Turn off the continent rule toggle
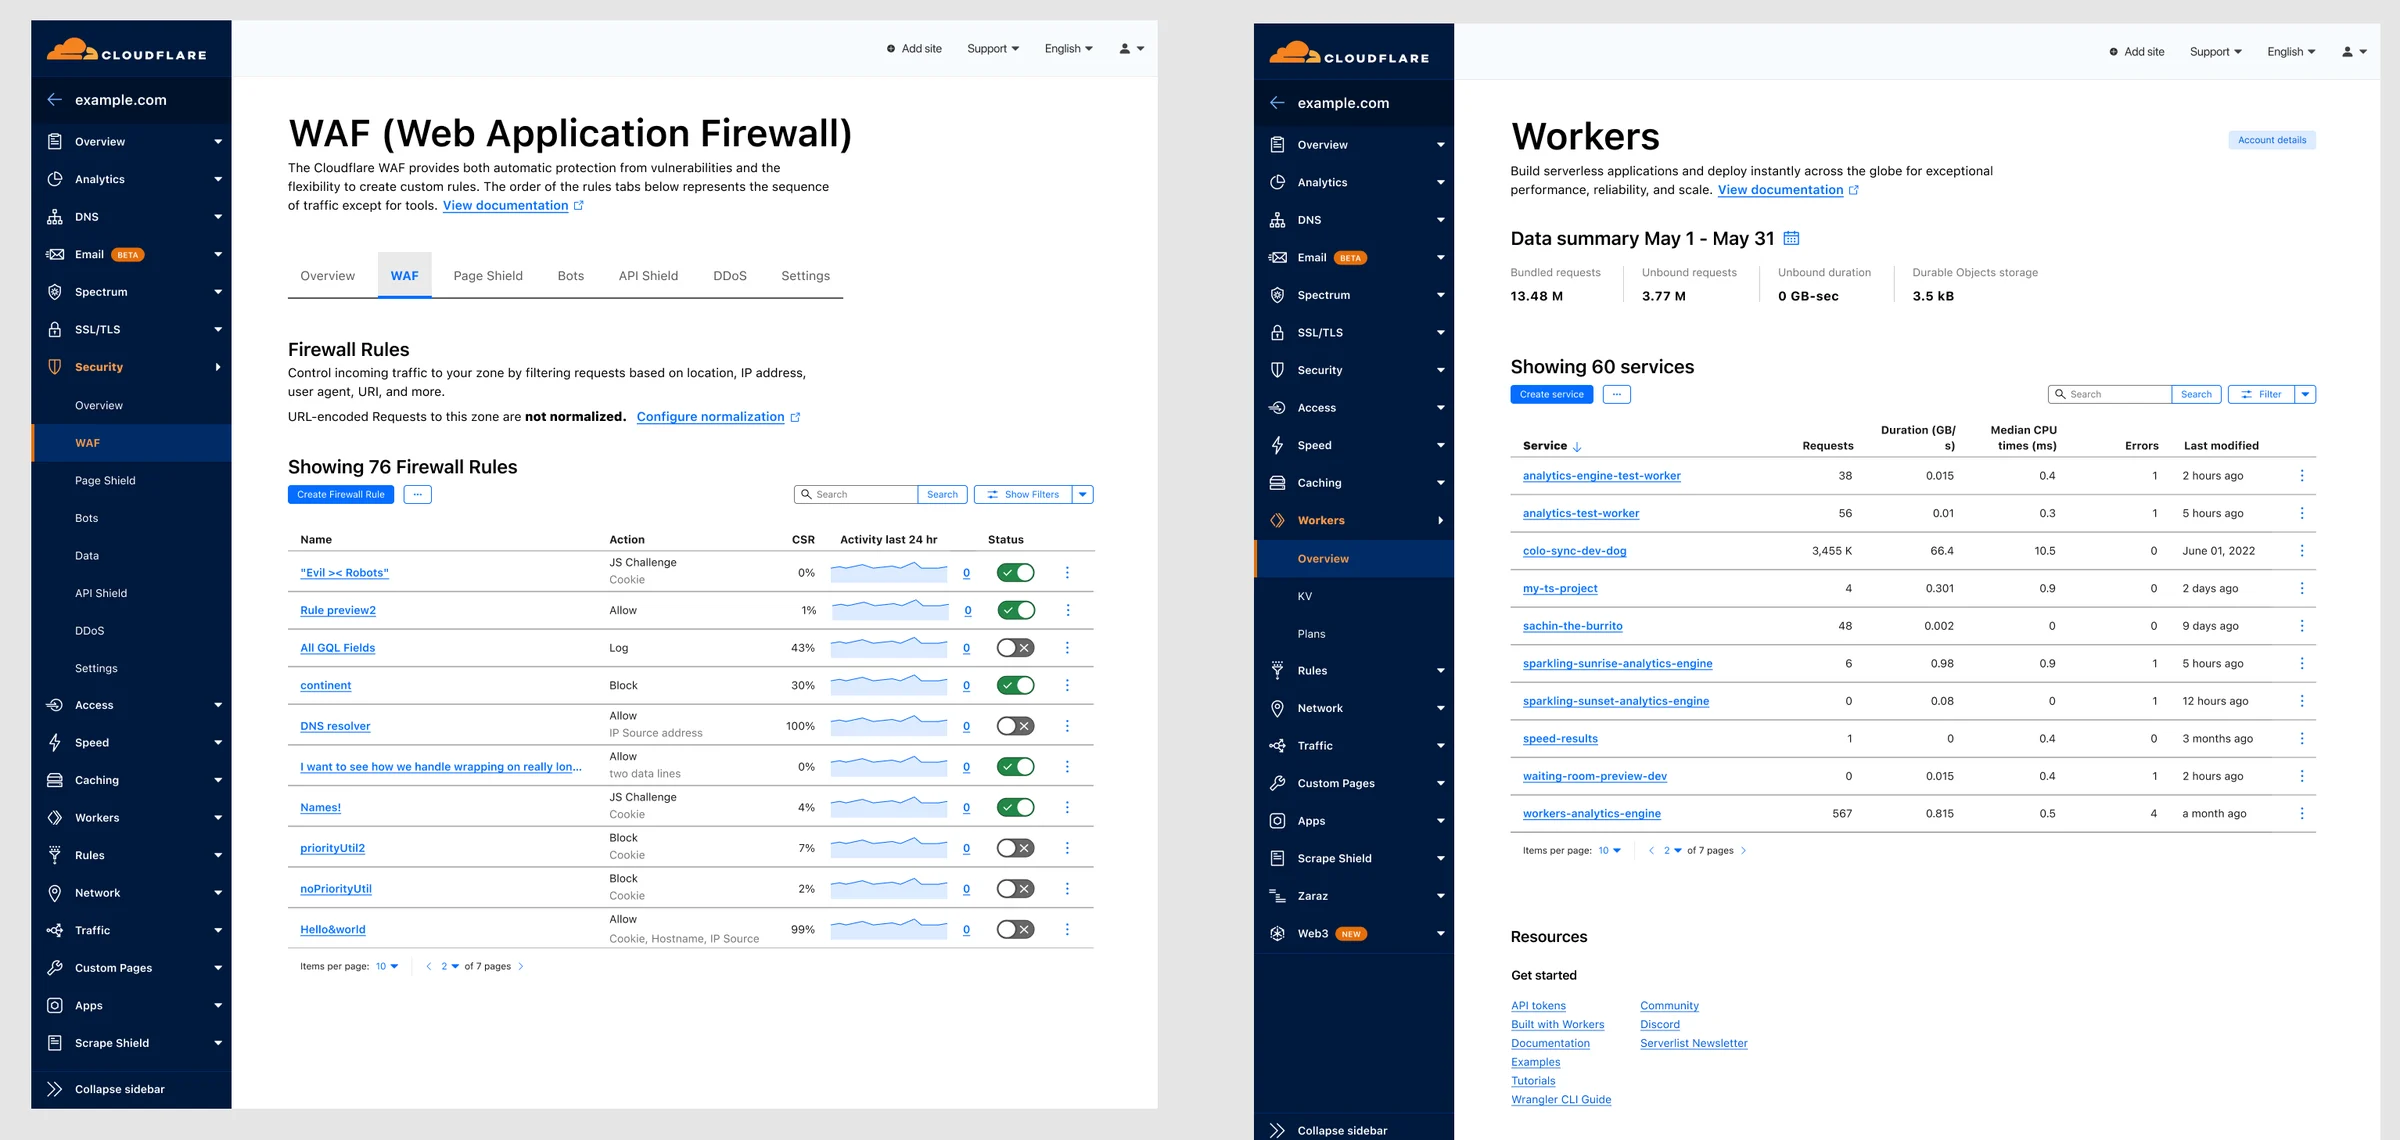The width and height of the screenshot is (2400, 1140). click(x=1015, y=685)
